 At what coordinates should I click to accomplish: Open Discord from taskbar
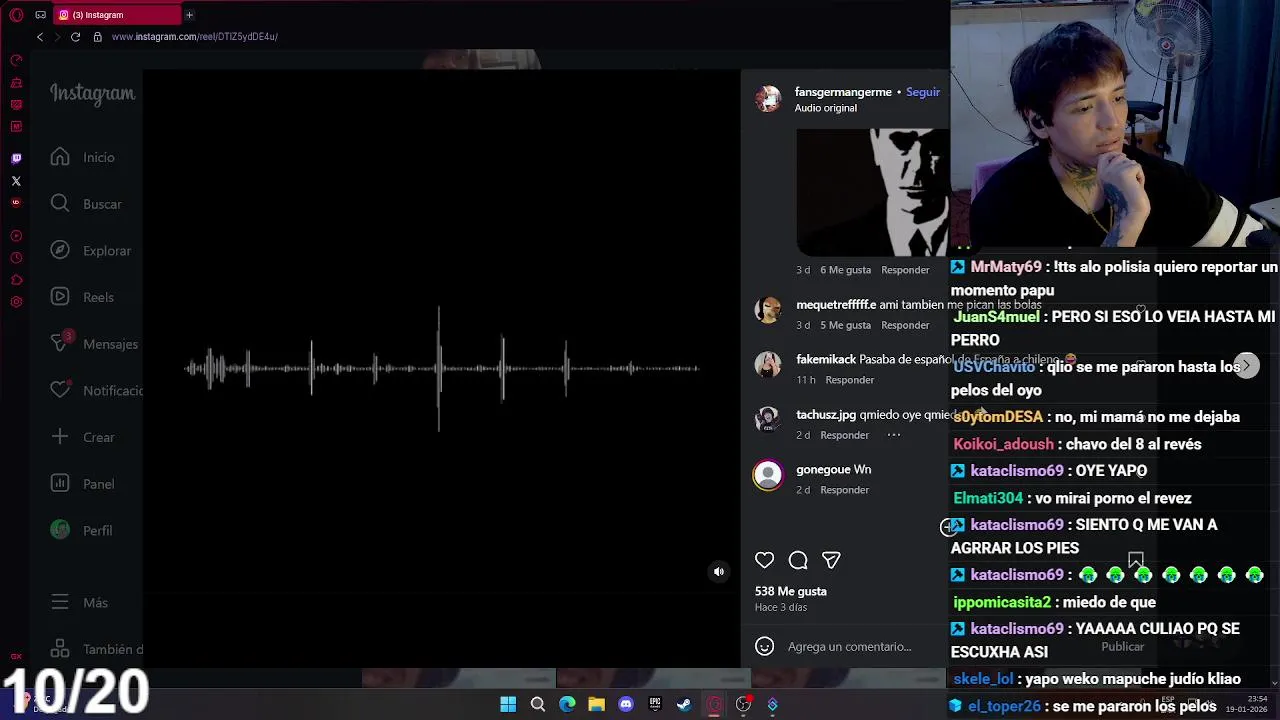click(626, 705)
